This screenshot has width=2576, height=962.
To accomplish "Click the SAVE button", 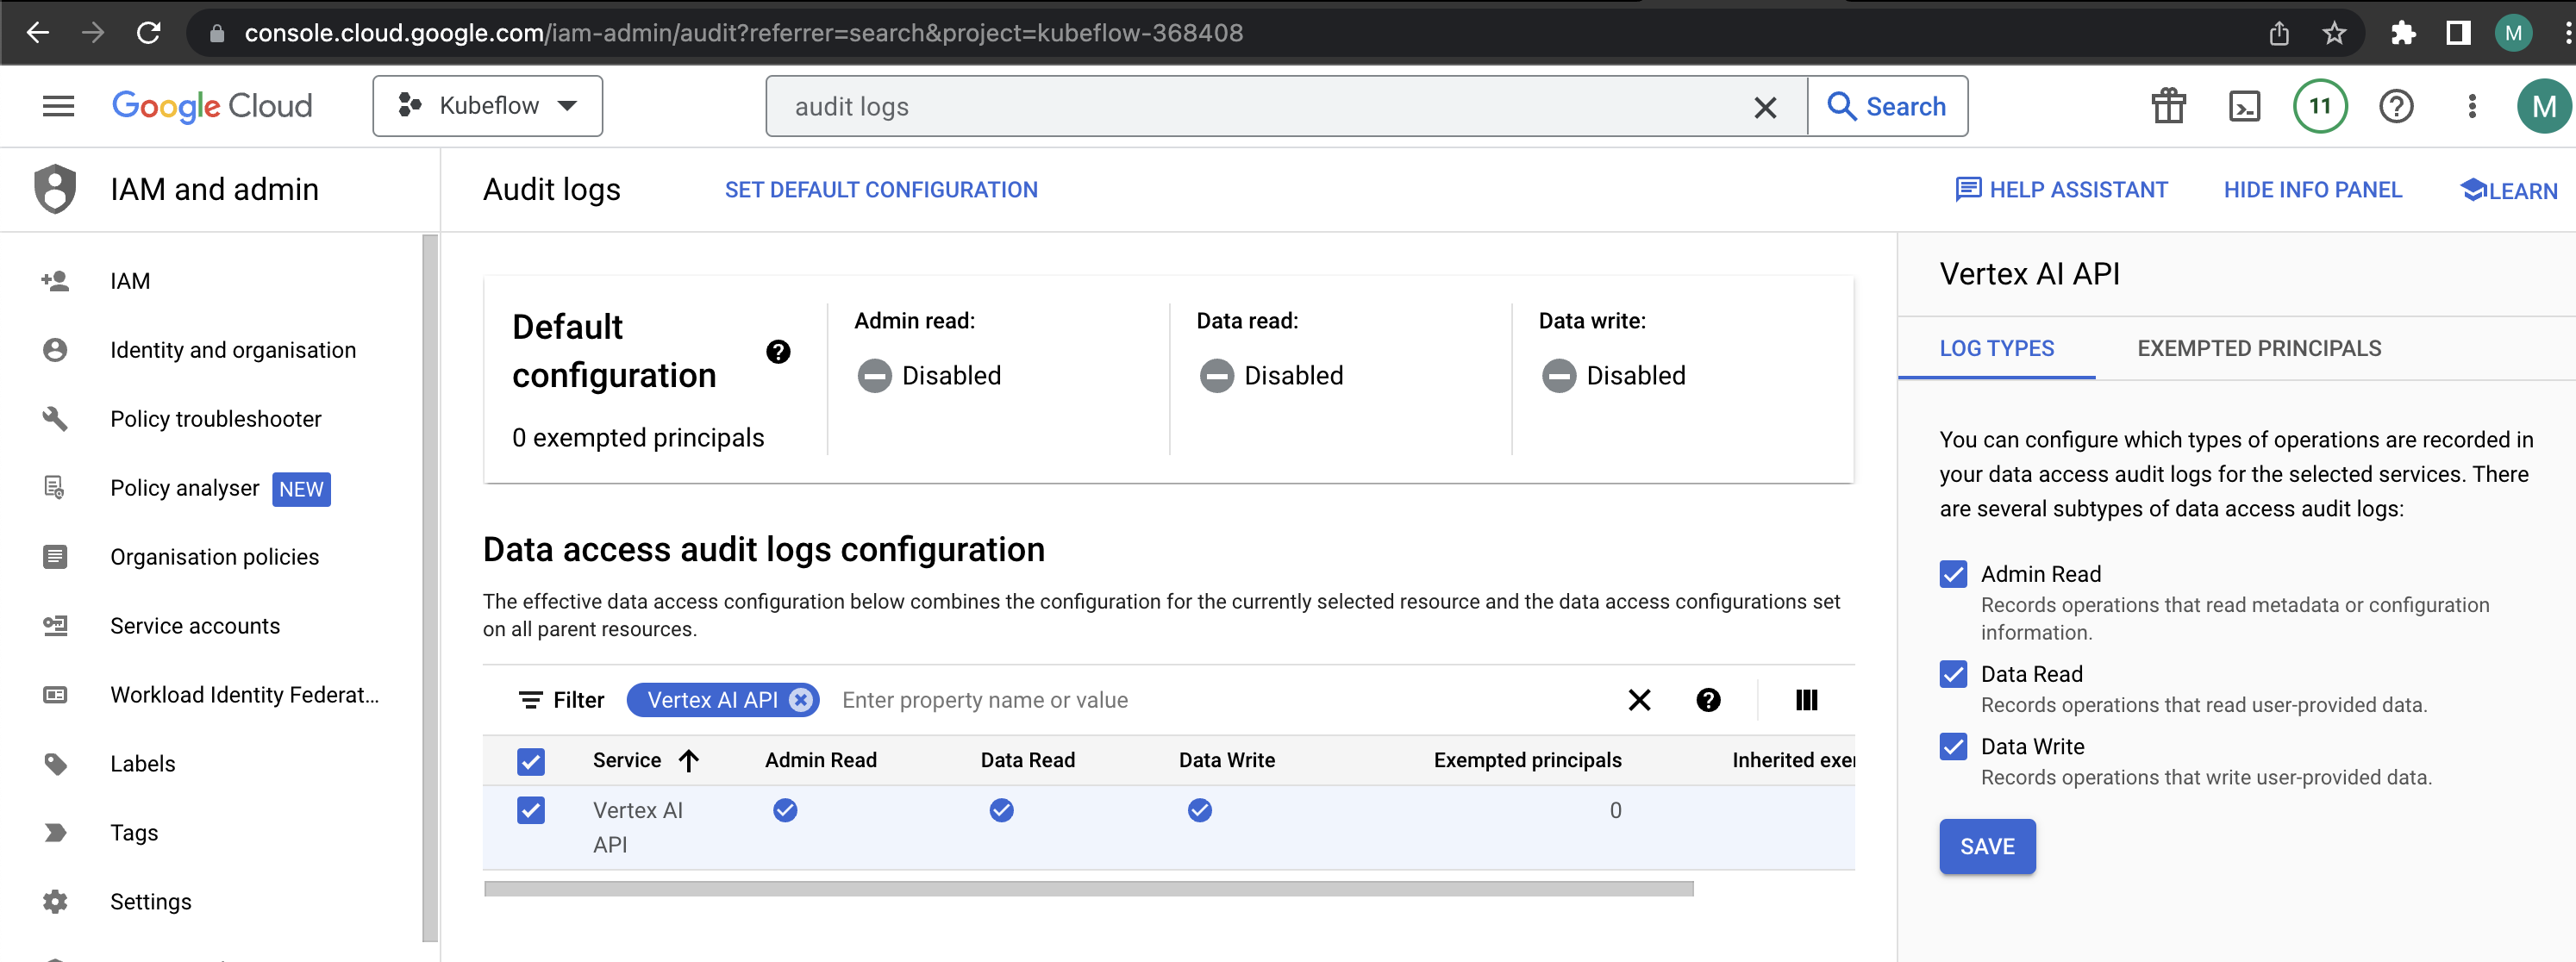I will pyautogui.click(x=1986, y=847).
